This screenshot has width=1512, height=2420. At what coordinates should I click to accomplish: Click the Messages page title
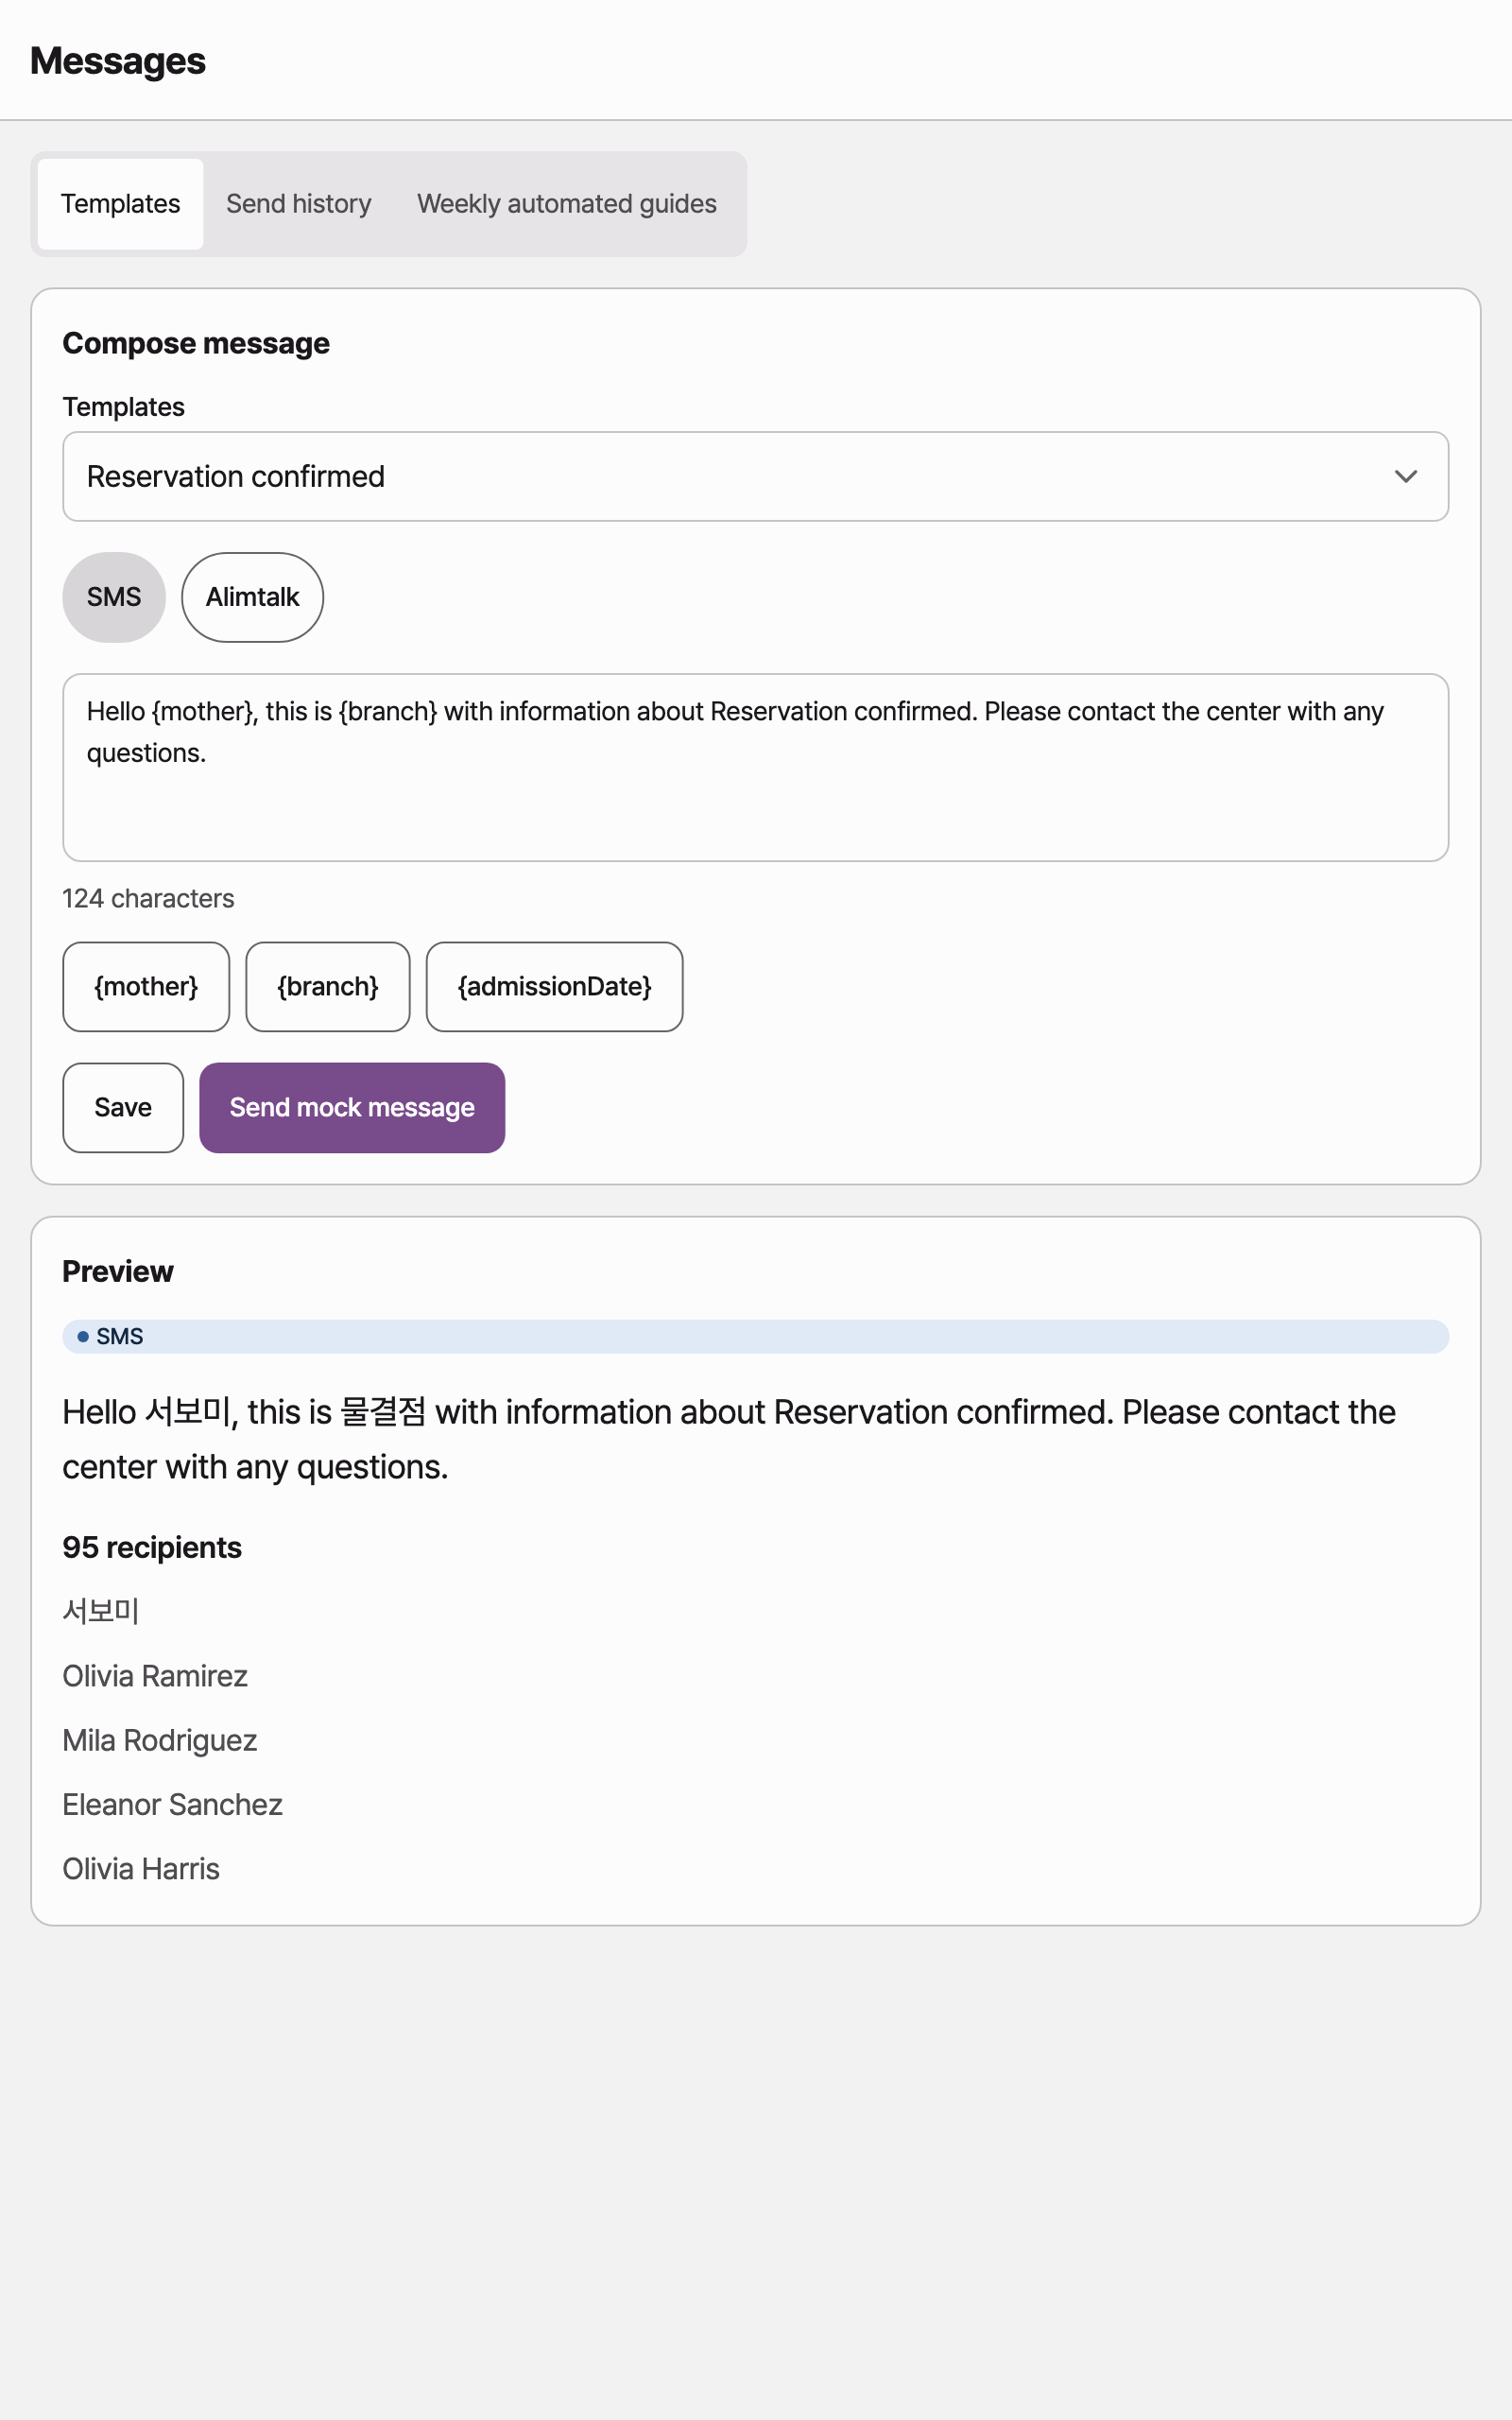[x=118, y=61]
